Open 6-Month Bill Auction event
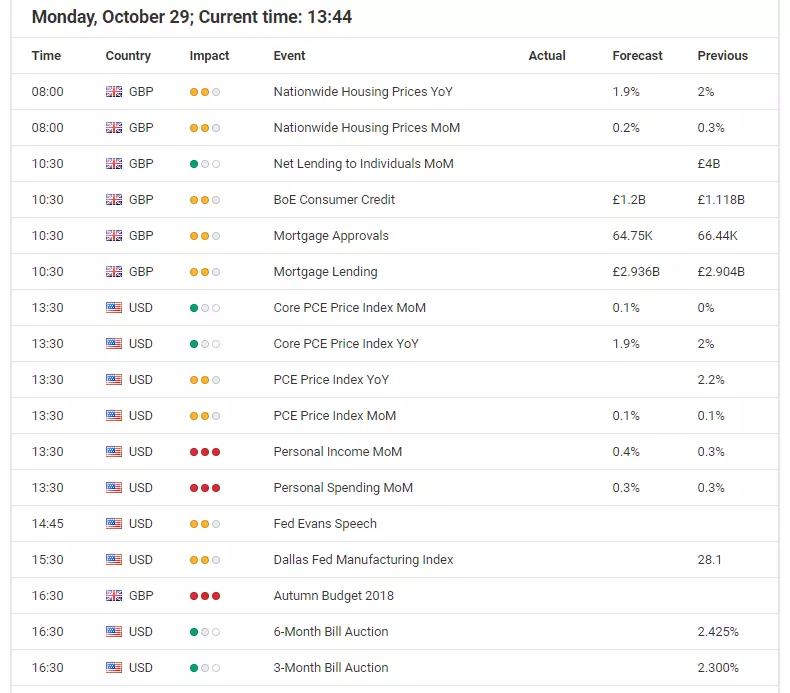 pyautogui.click(x=331, y=632)
